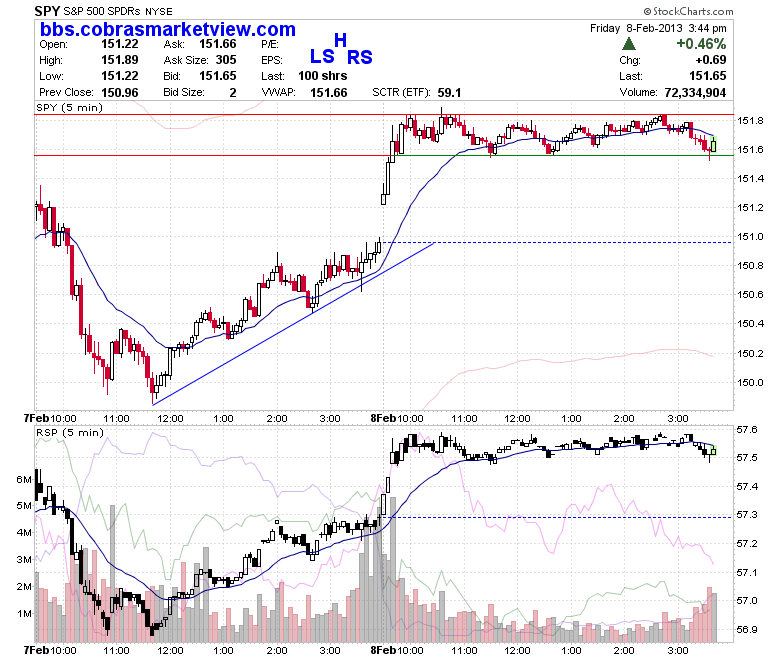The width and height of the screenshot is (780, 659).
Task: Click the 150.8 price axis label
Action: click(x=750, y=266)
